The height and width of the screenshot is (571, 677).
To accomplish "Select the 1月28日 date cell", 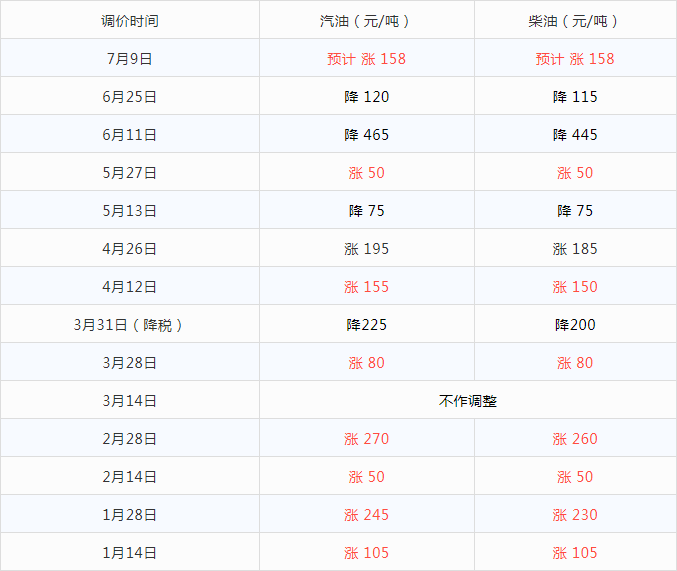I will pos(130,515).
